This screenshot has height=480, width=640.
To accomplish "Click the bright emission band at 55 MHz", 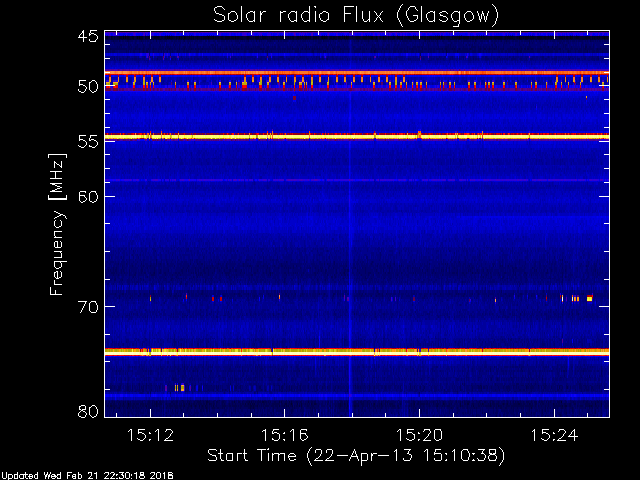I will click(x=357, y=137).
